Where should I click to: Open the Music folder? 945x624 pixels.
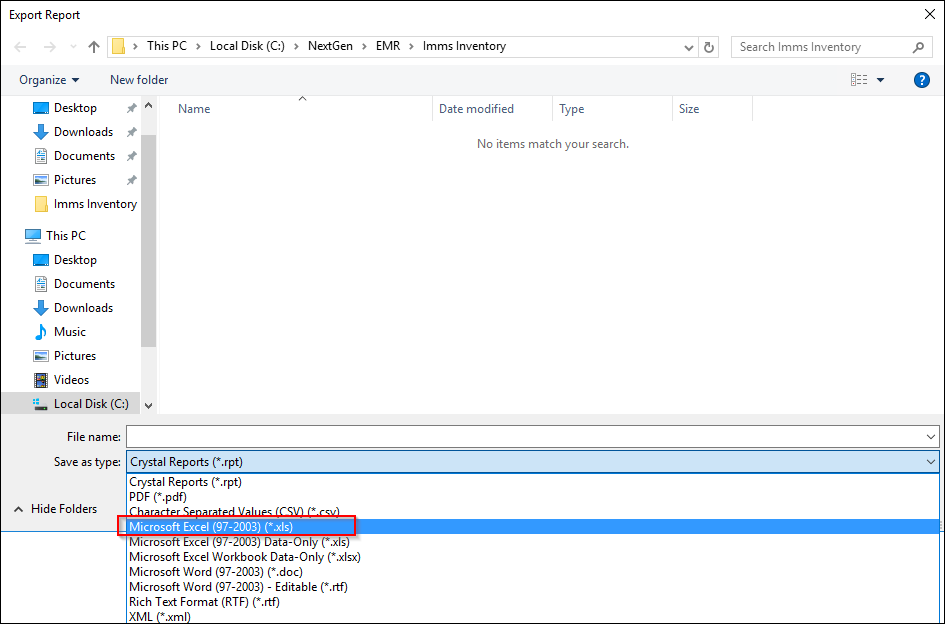70,332
